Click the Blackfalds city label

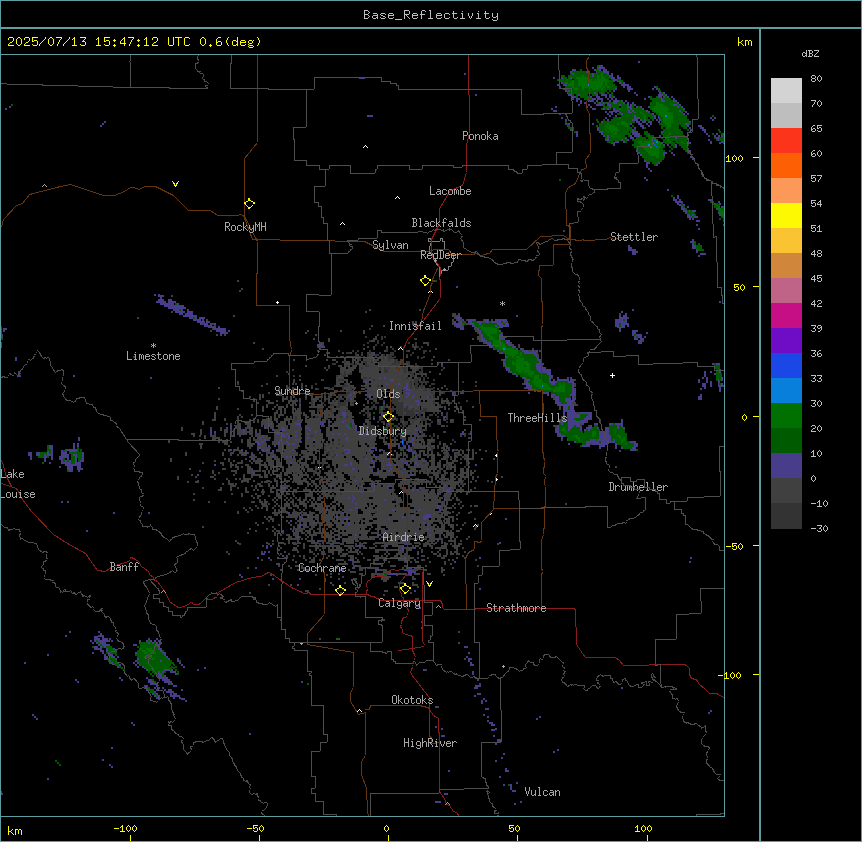[x=441, y=223]
